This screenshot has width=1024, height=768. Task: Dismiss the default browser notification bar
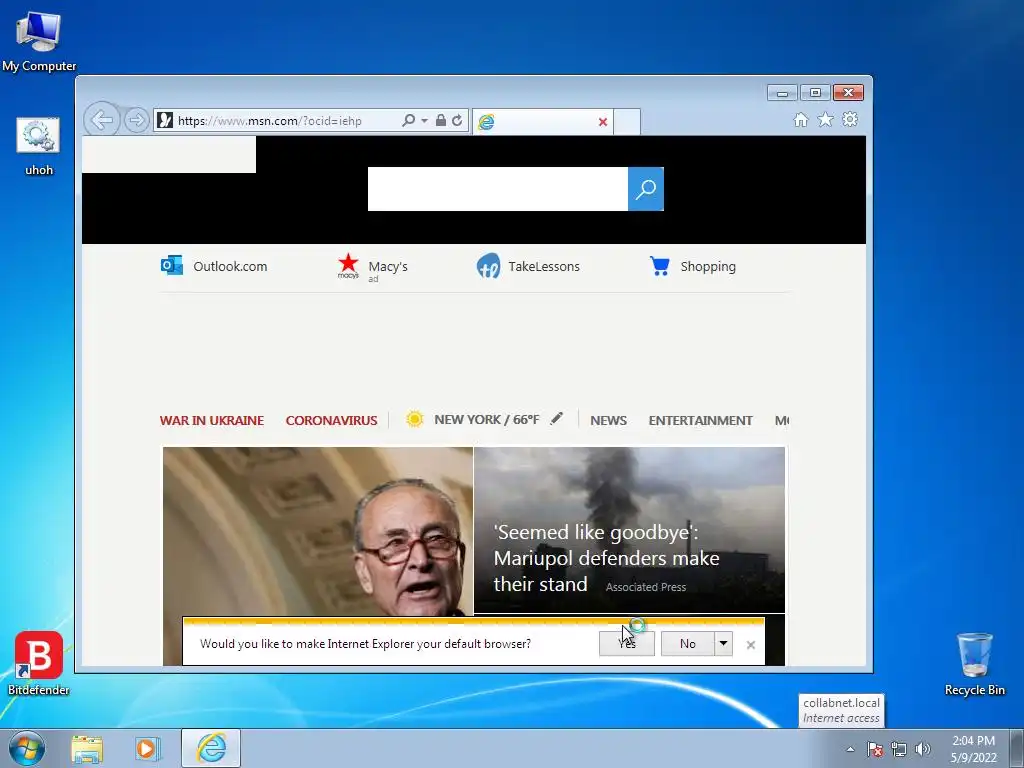click(751, 645)
